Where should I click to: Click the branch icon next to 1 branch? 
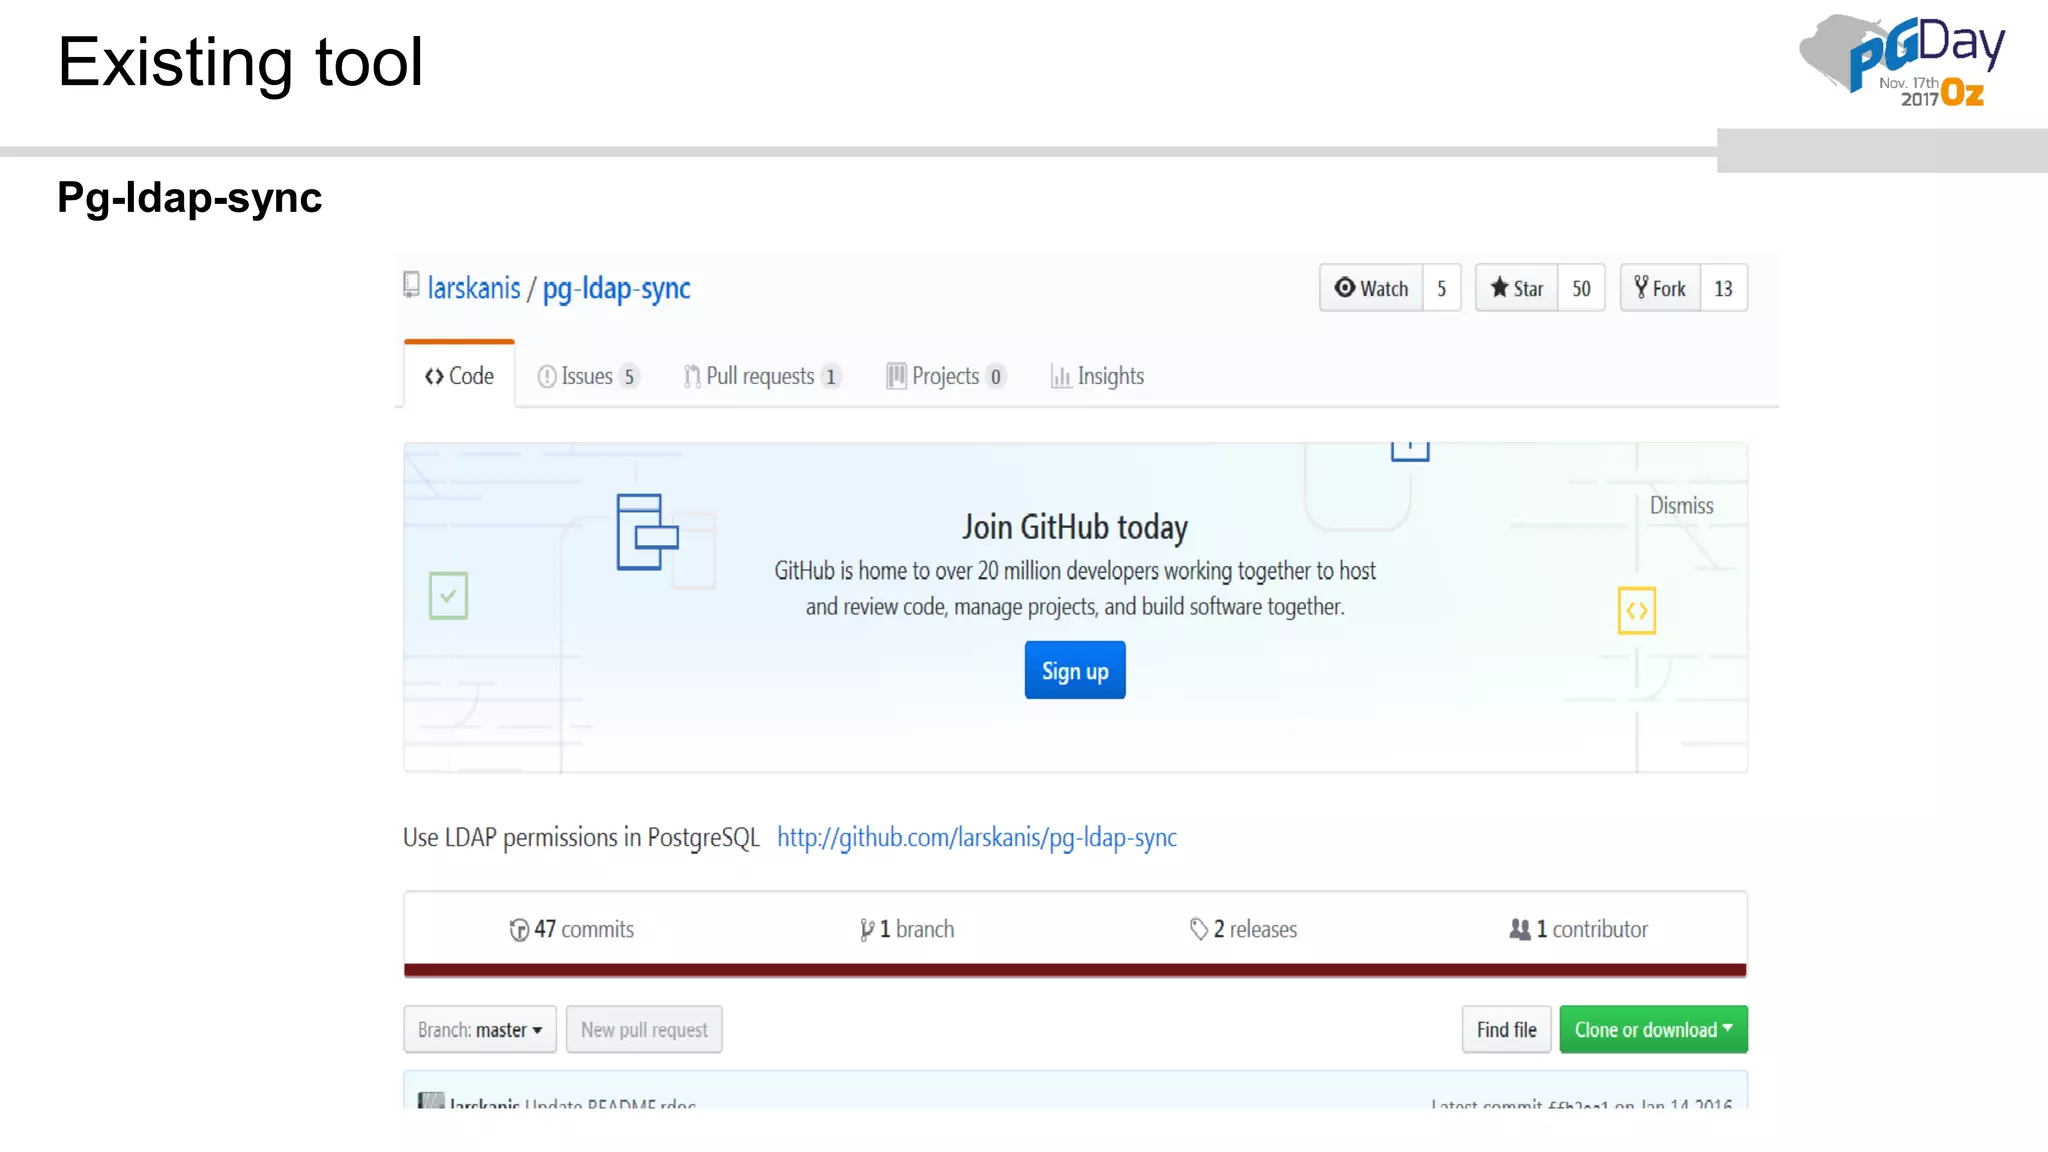867,930
